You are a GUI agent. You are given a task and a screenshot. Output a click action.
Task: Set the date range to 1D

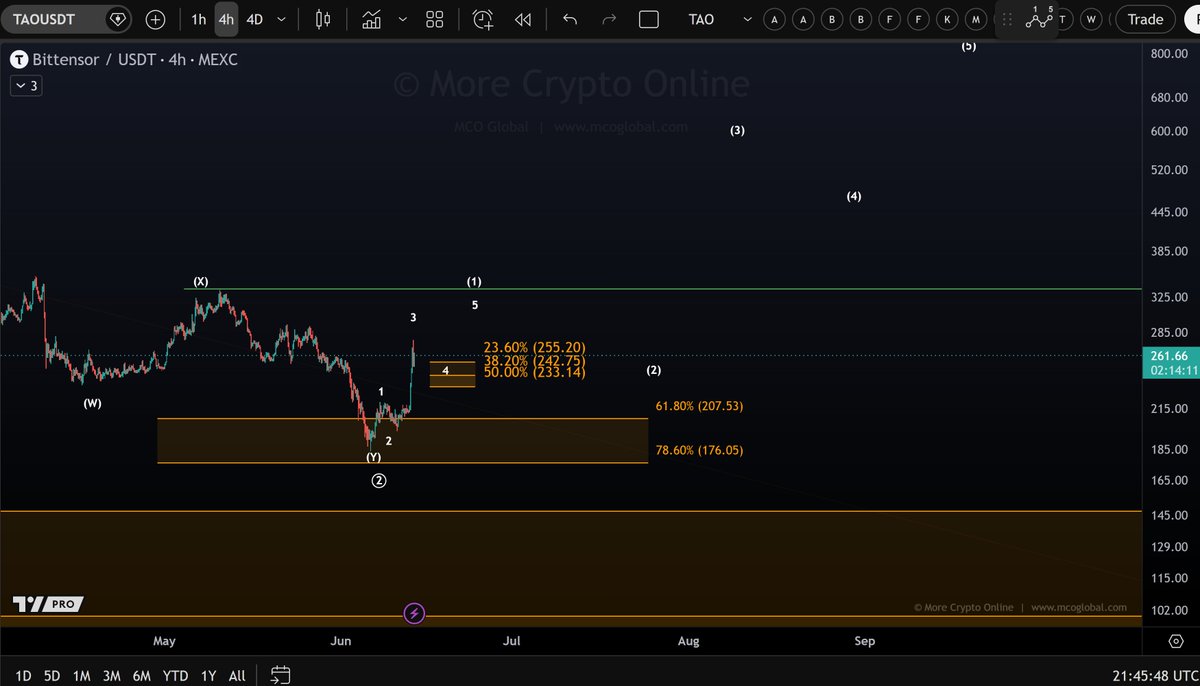(x=23, y=675)
